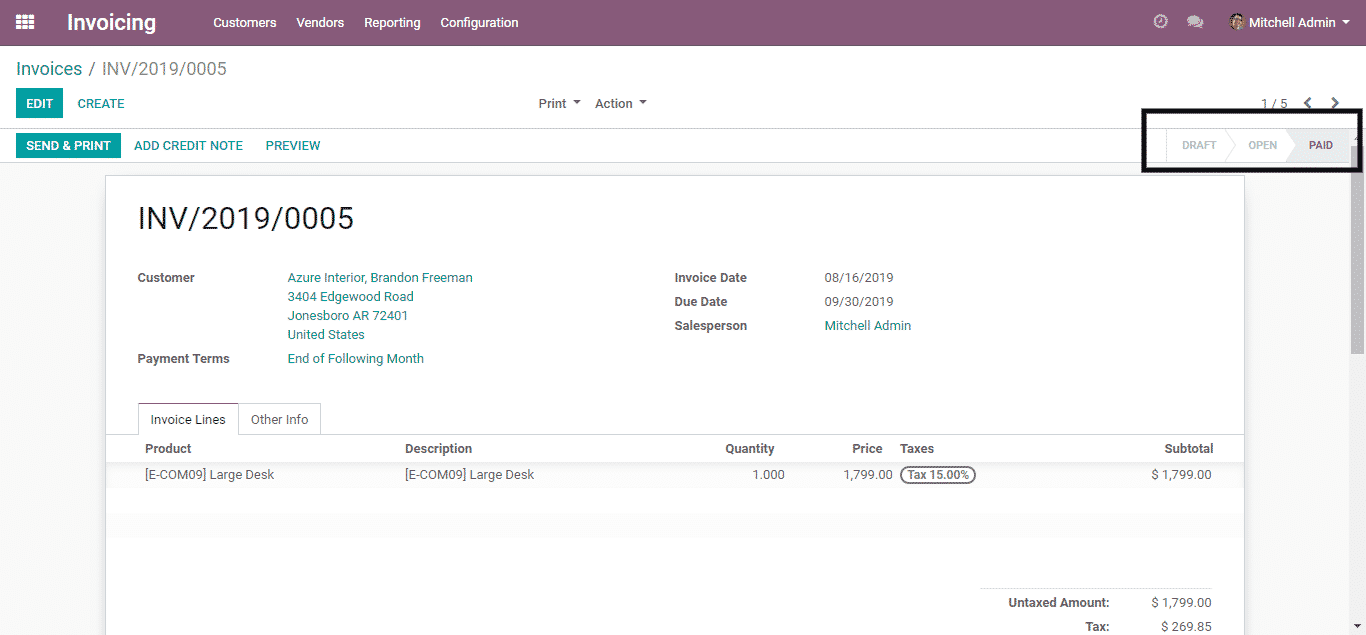Open the Customers menu
Image resolution: width=1366 pixels, height=635 pixels.
pyautogui.click(x=244, y=22)
